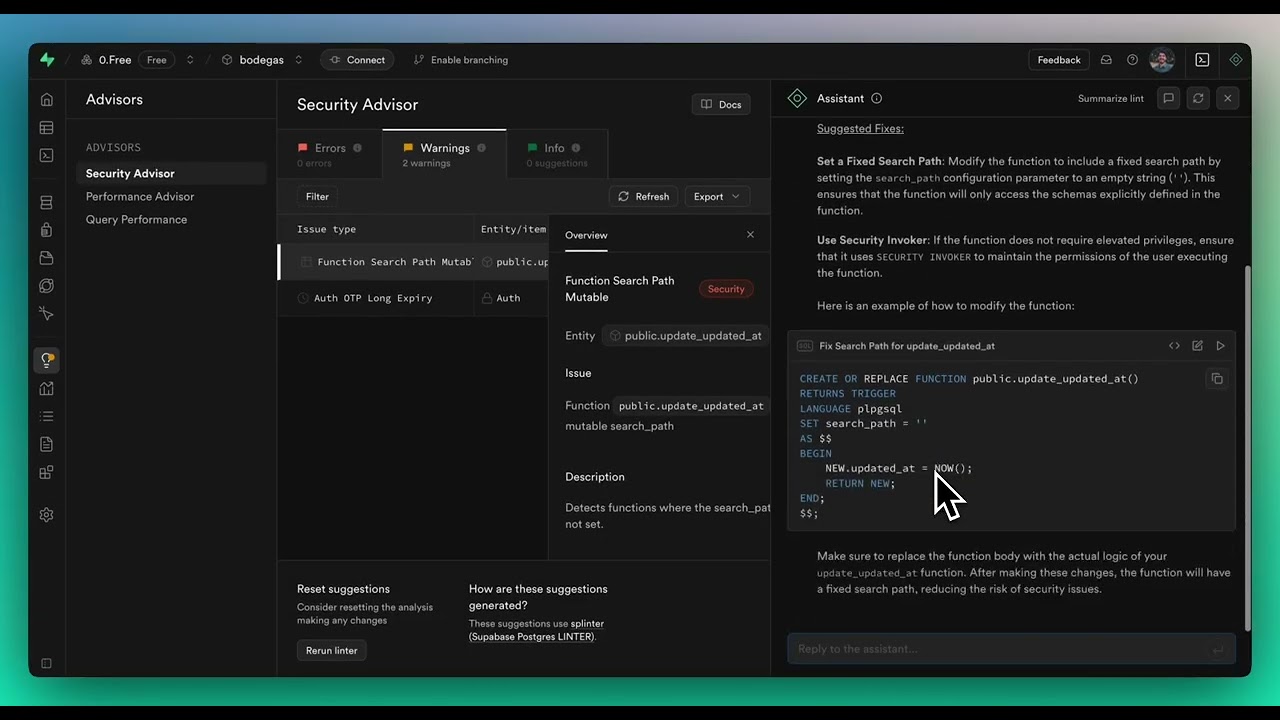Click the Assistant new chat refresh icon
This screenshot has height=720, width=1280.
pyautogui.click(x=1198, y=98)
